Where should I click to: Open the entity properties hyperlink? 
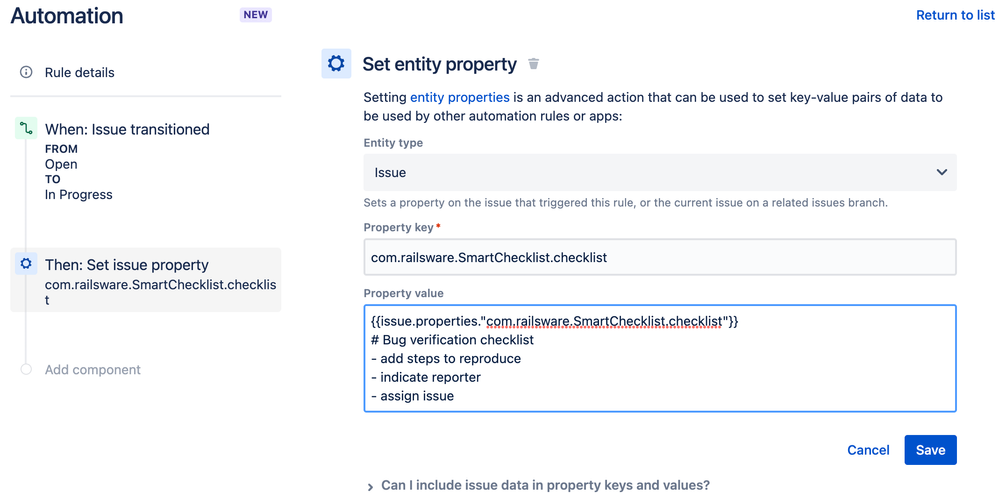point(460,97)
